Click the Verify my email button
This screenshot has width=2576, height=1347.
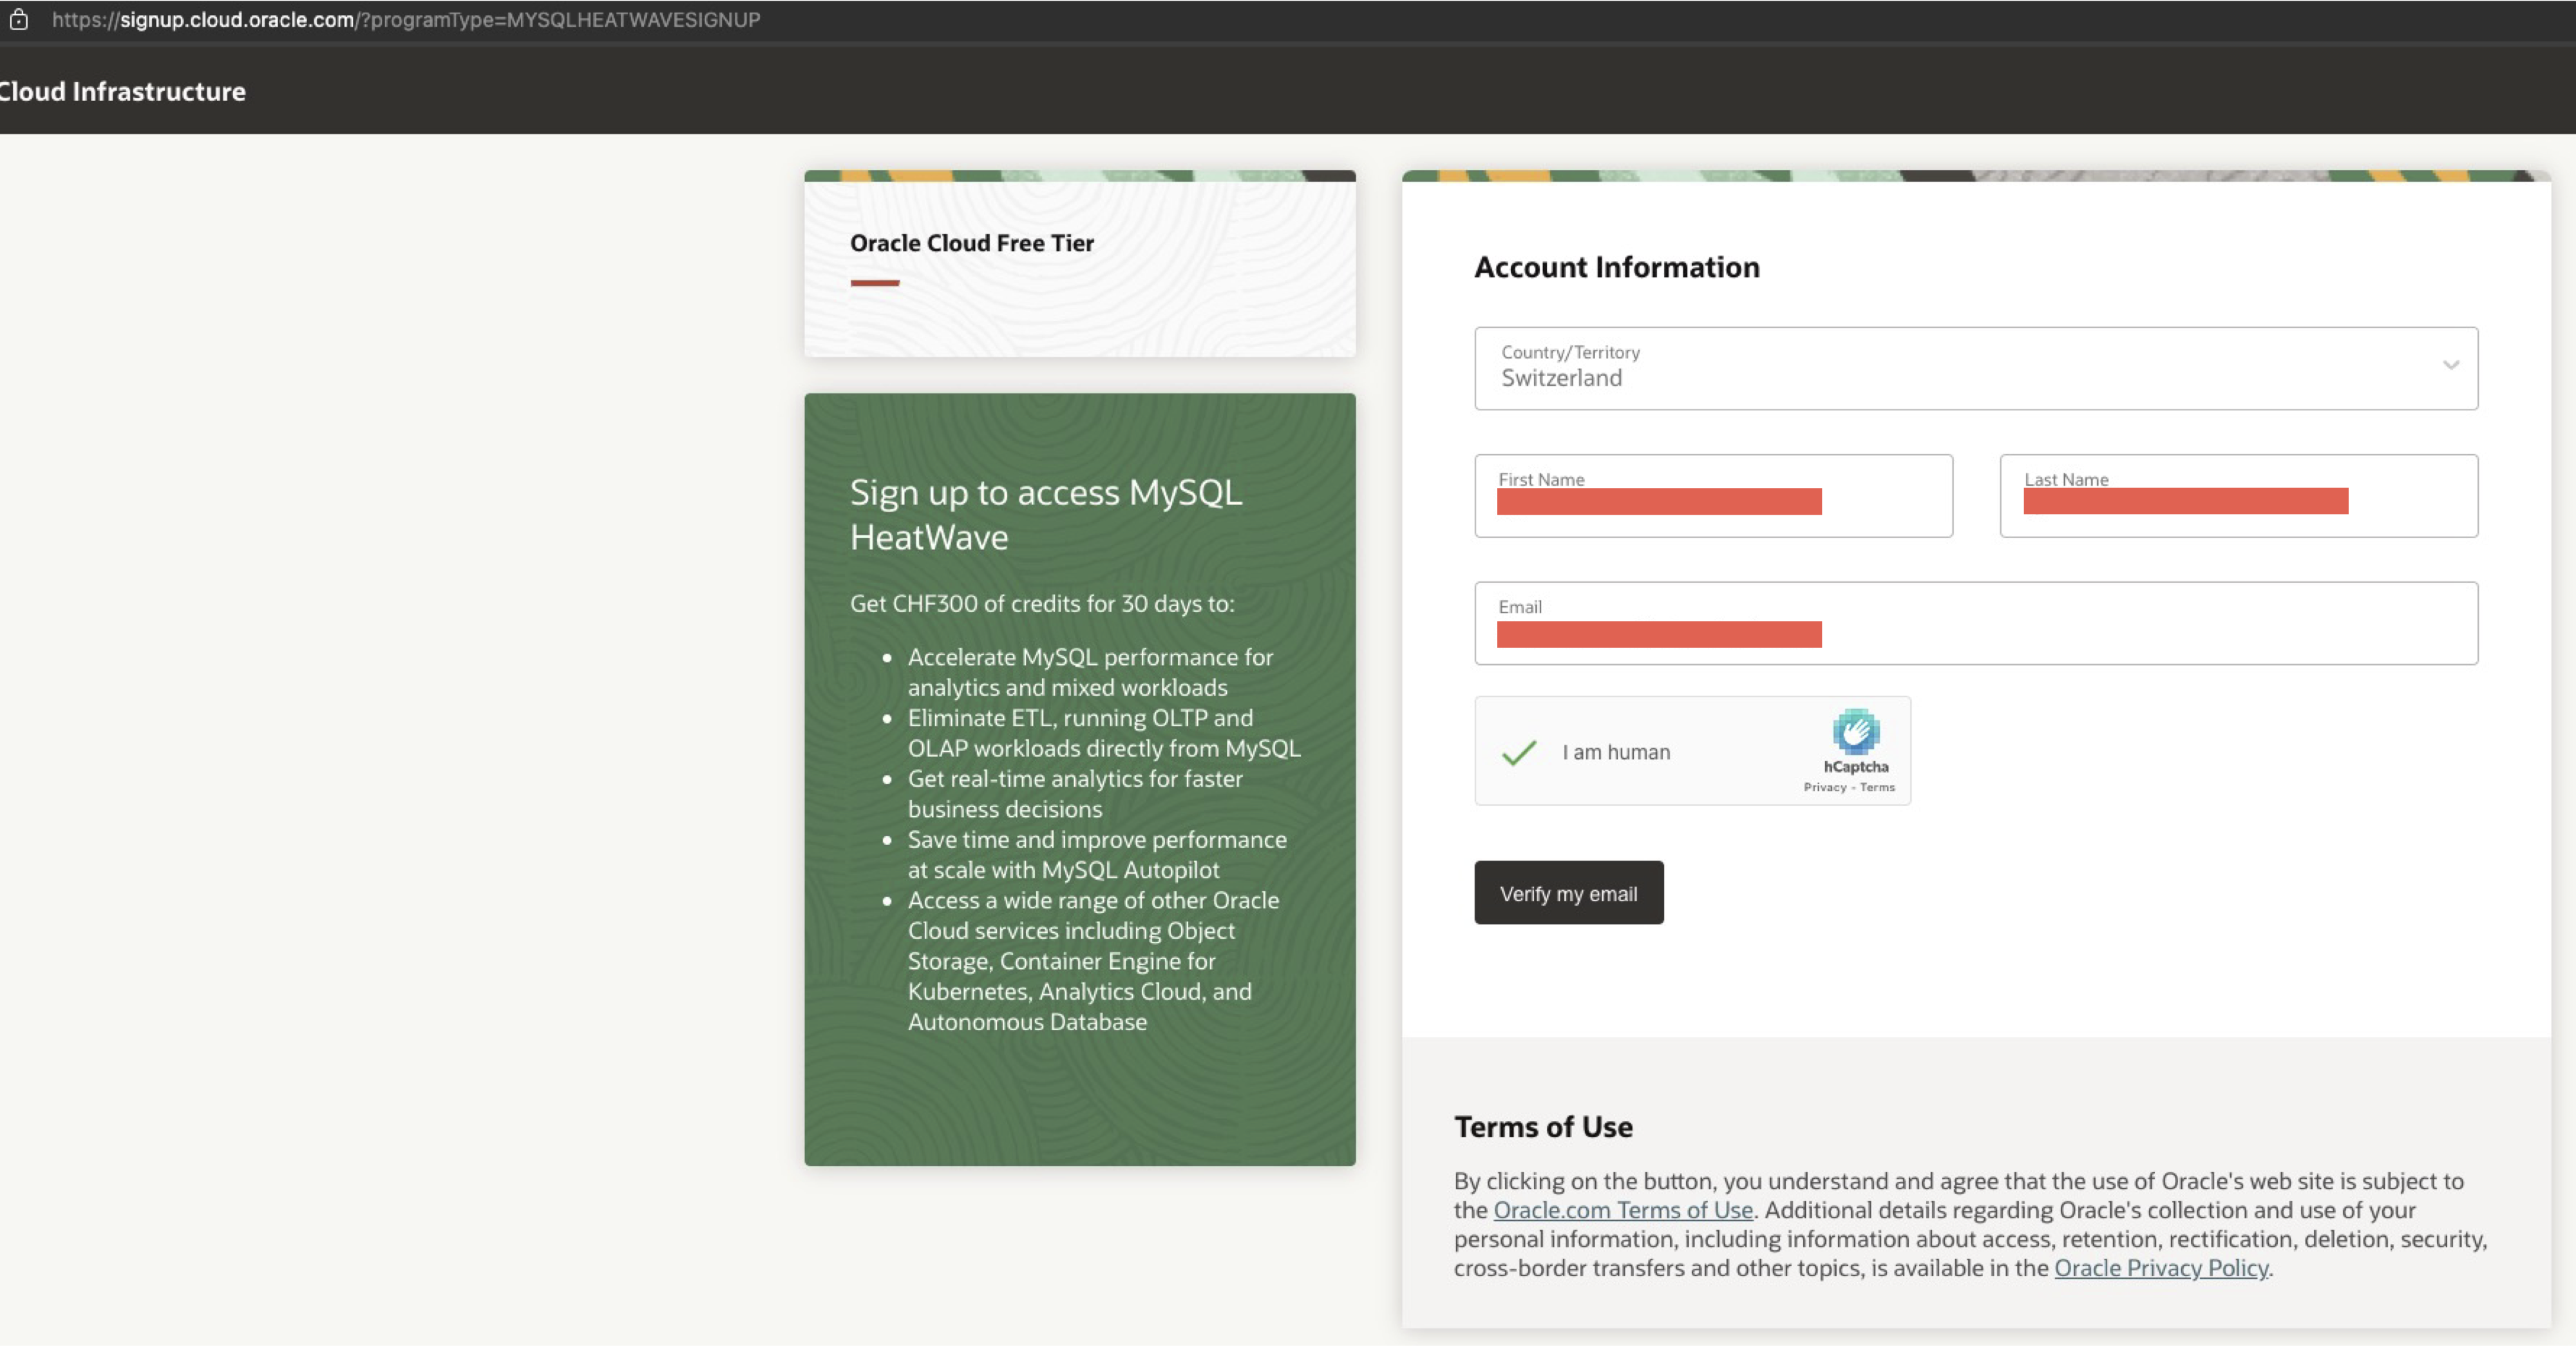[1569, 893]
